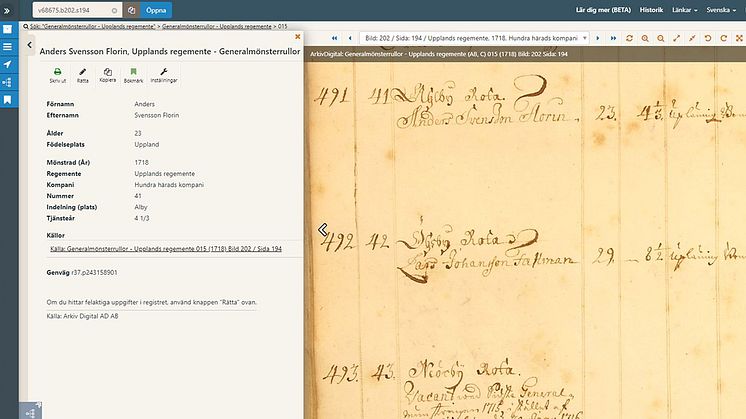This screenshot has height=419, width=746.
Task: Open the Svenska language dropdown
Action: tap(721, 10)
